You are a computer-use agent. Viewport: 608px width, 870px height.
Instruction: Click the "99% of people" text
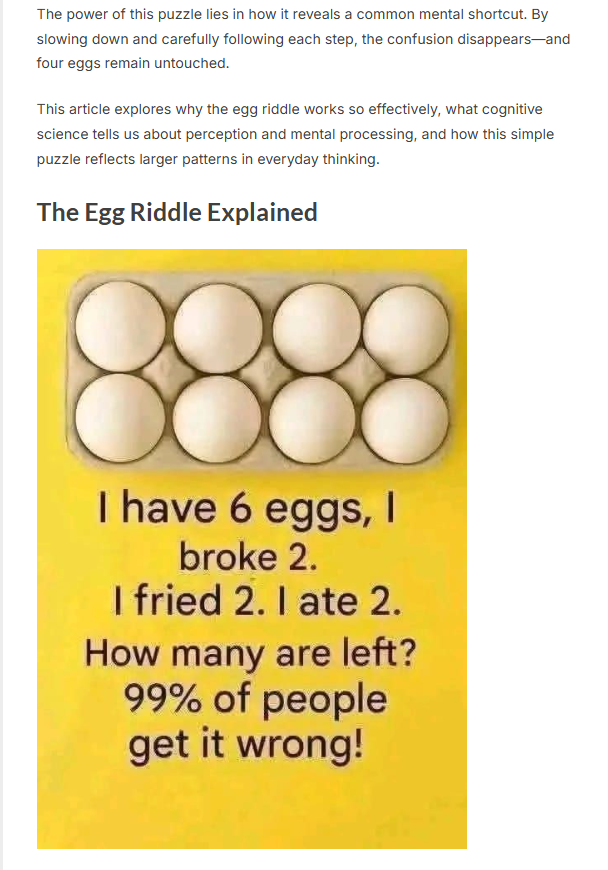255,699
